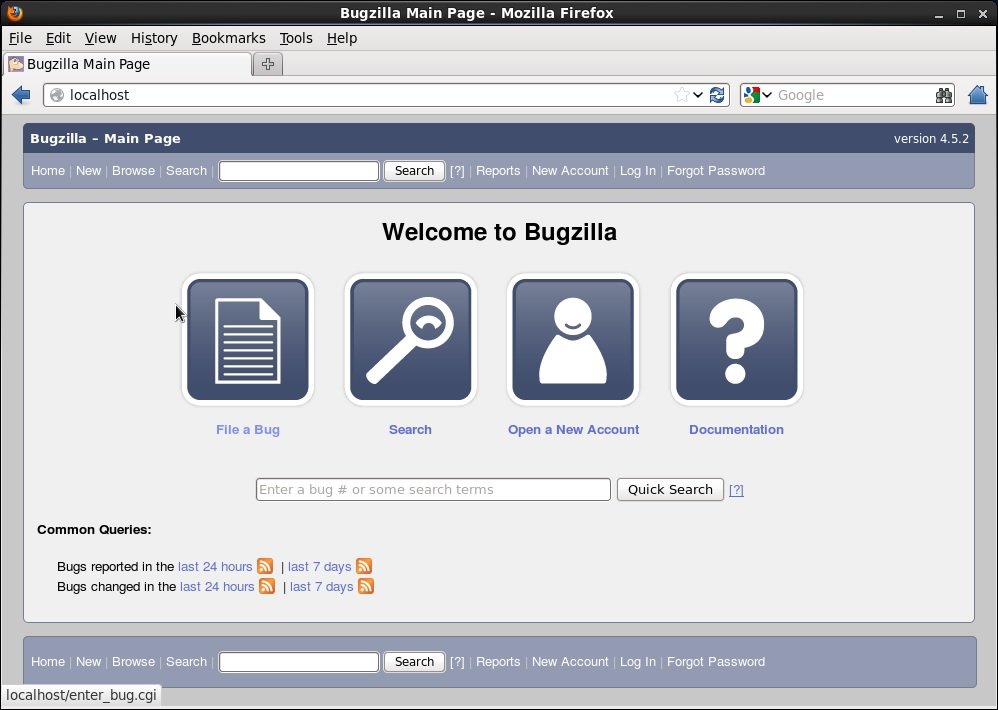Reload the page with the refresh icon
Screen dimensions: 998x710
(717, 94)
